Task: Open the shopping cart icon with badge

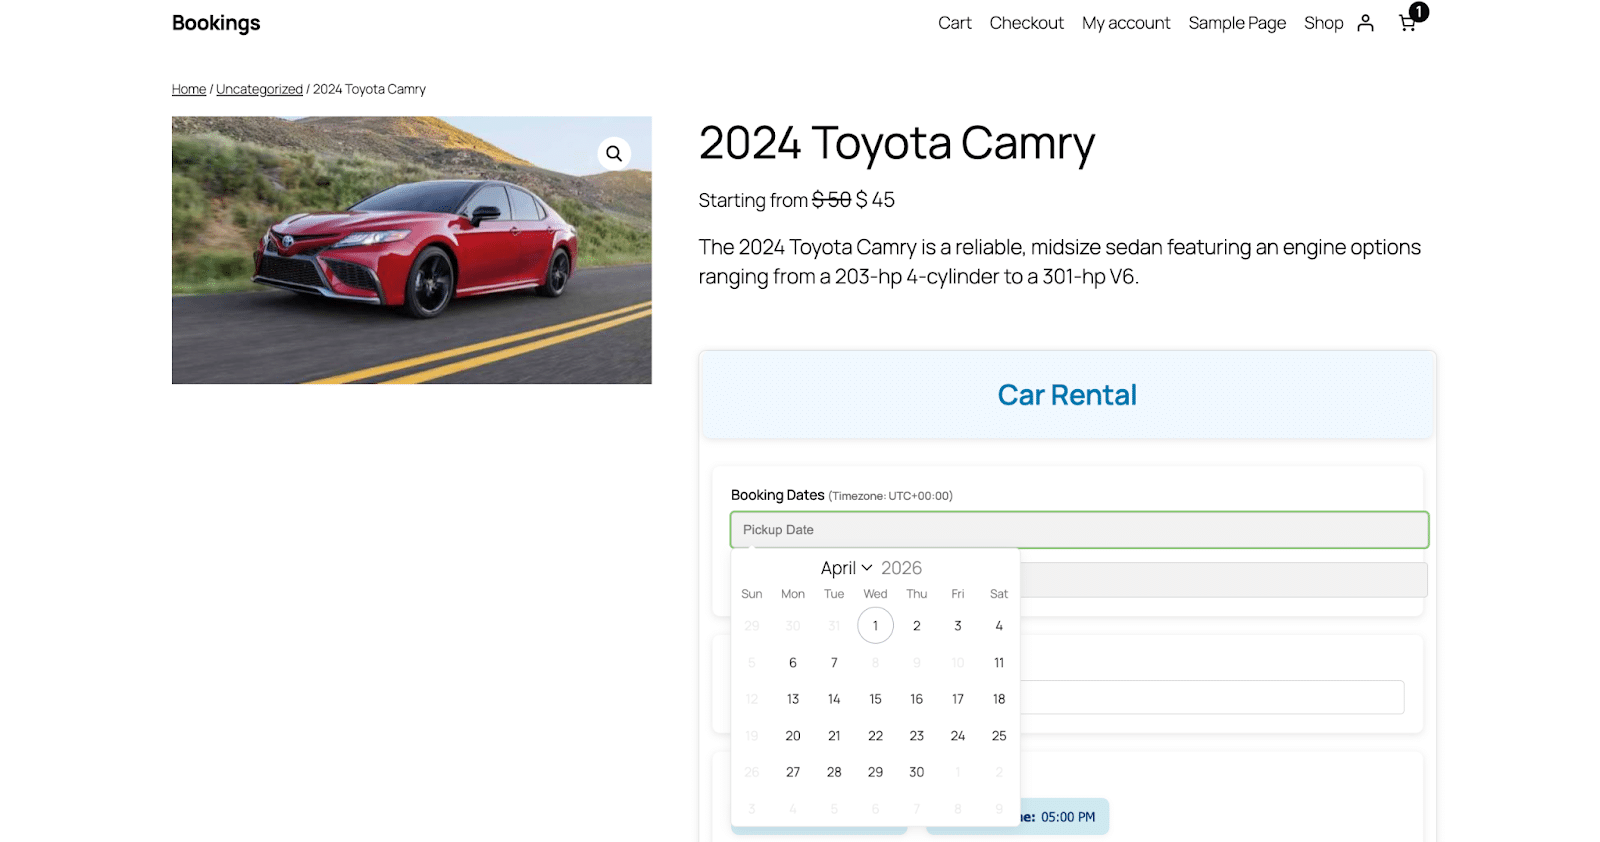Action: pyautogui.click(x=1409, y=20)
